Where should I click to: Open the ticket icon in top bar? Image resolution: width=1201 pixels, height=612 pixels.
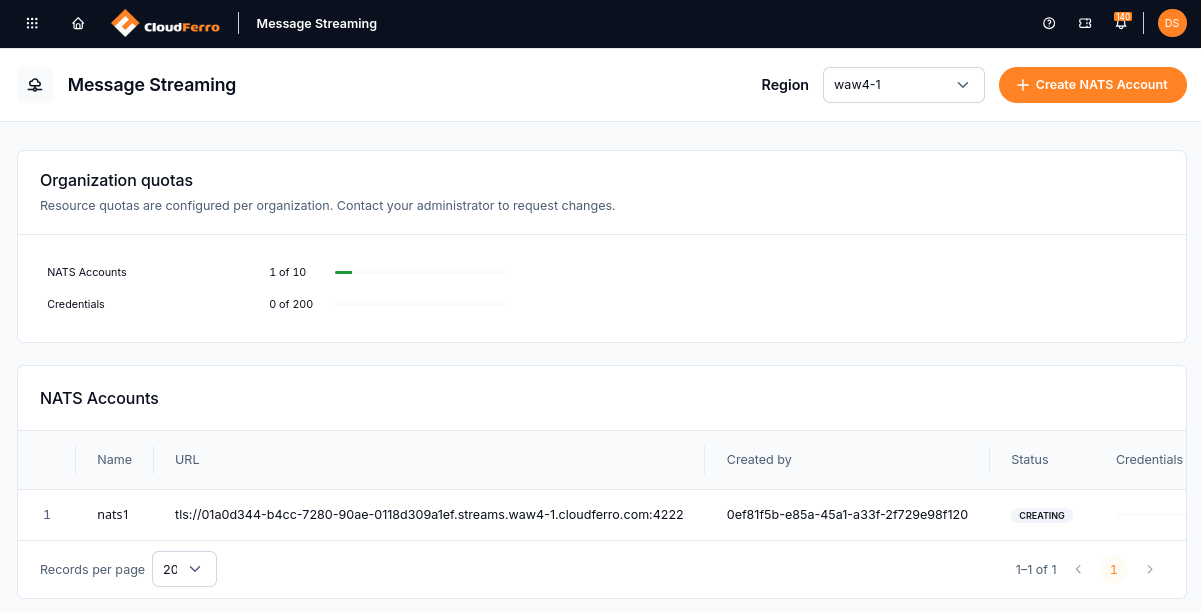pos(1085,23)
